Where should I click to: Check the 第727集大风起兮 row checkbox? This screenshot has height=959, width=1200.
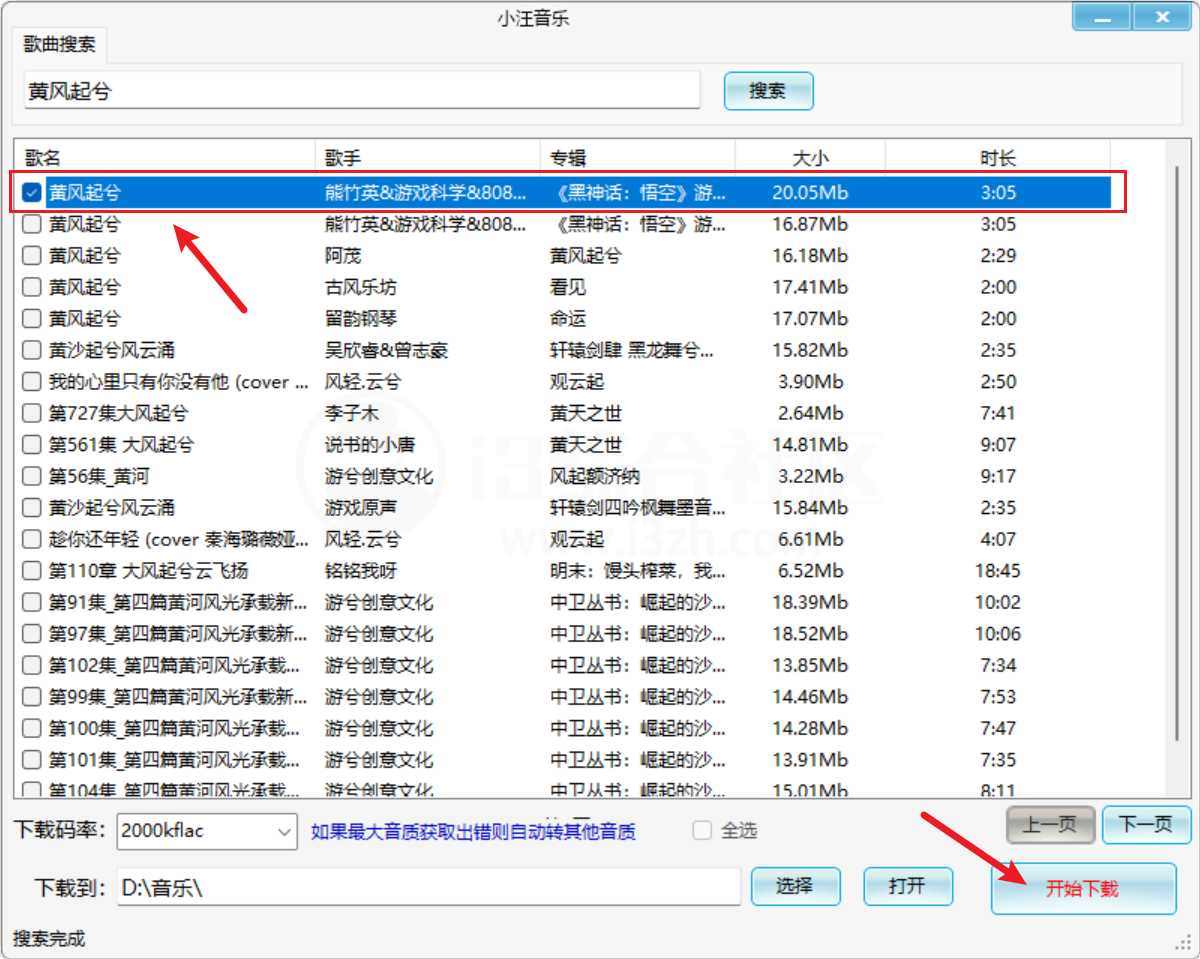click(32, 413)
